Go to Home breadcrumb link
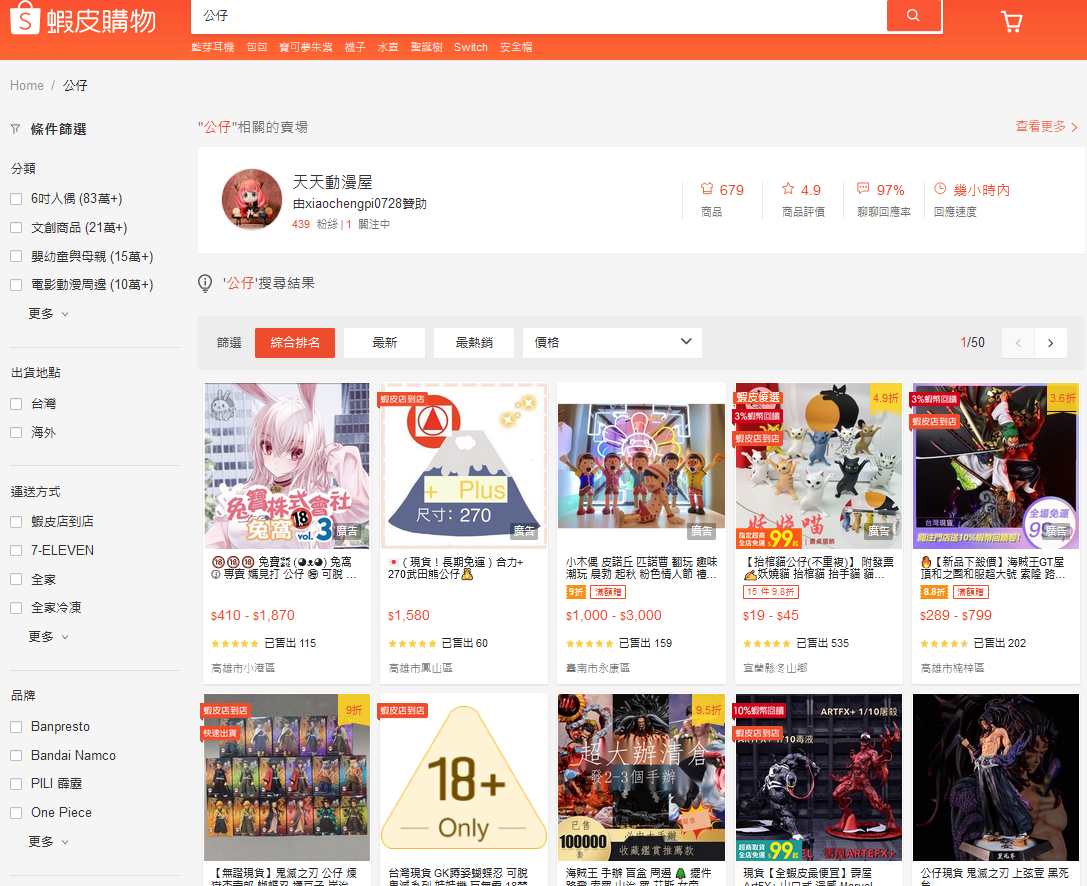The width and height of the screenshot is (1087, 886). (26, 85)
